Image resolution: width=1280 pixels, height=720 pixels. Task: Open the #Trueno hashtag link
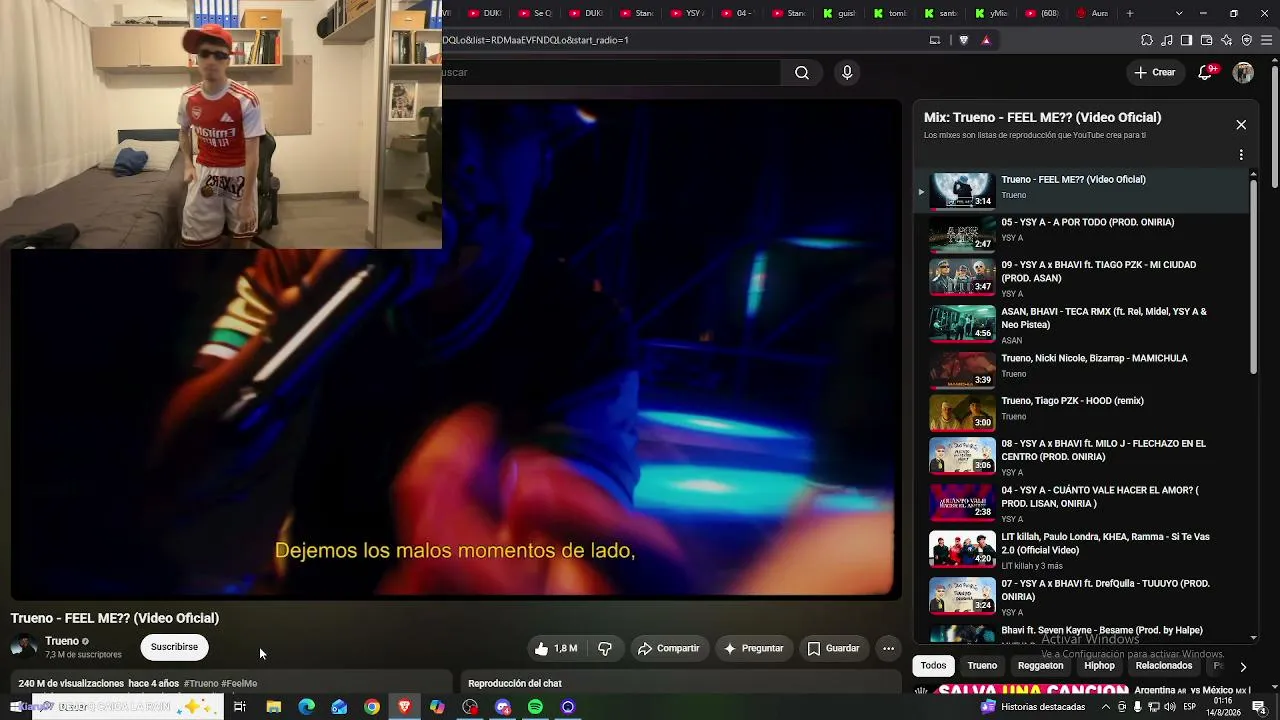pyautogui.click(x=201, y=684)
